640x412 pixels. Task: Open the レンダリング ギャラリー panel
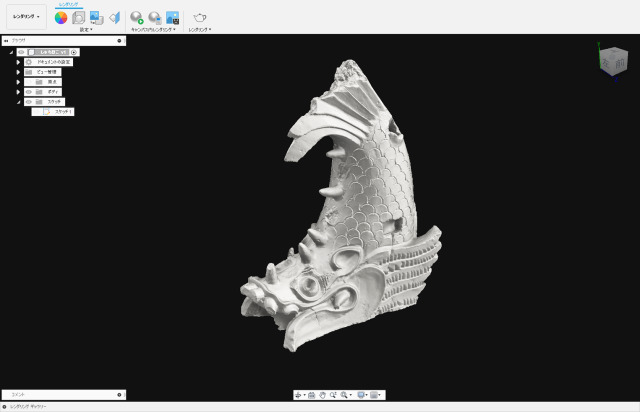30,407
